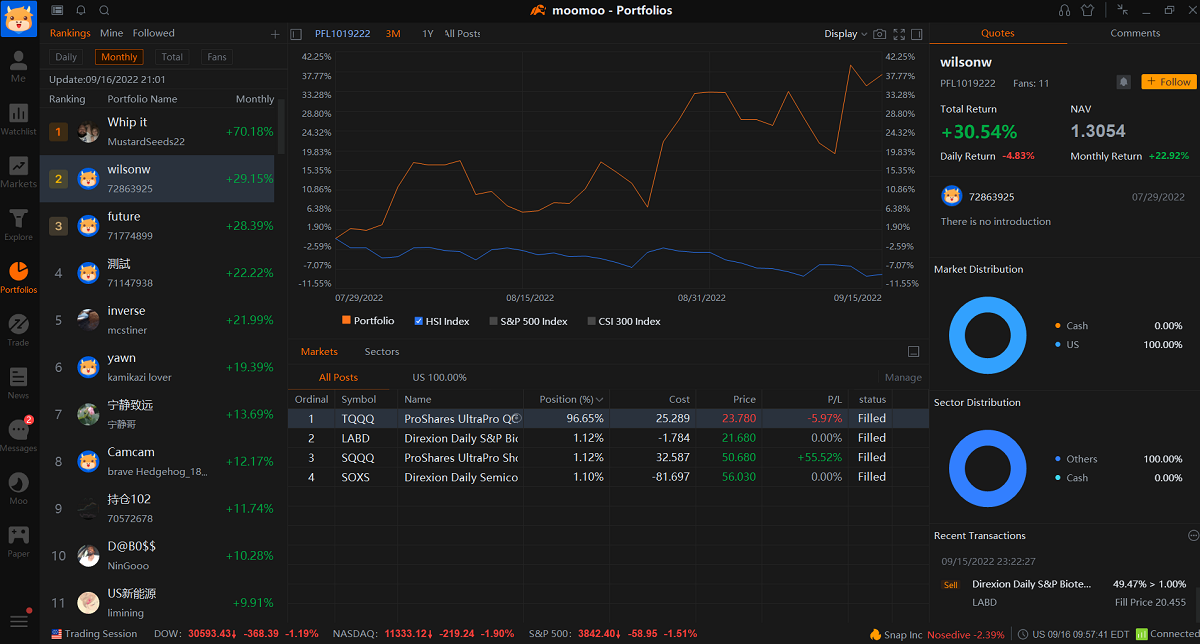Click the US 100.00% market filter

pyautogui.click(x=439, y=377)
